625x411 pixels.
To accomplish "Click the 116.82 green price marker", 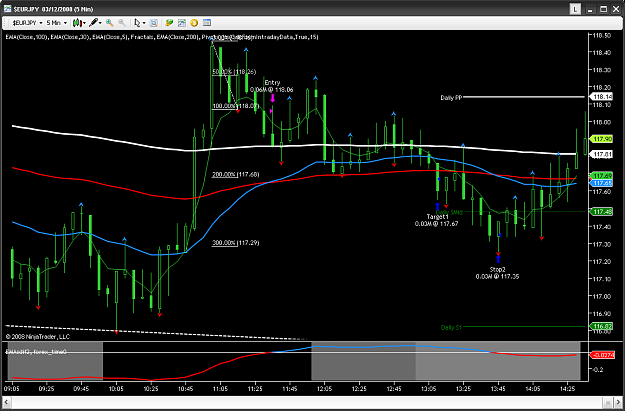I will 603,326.
